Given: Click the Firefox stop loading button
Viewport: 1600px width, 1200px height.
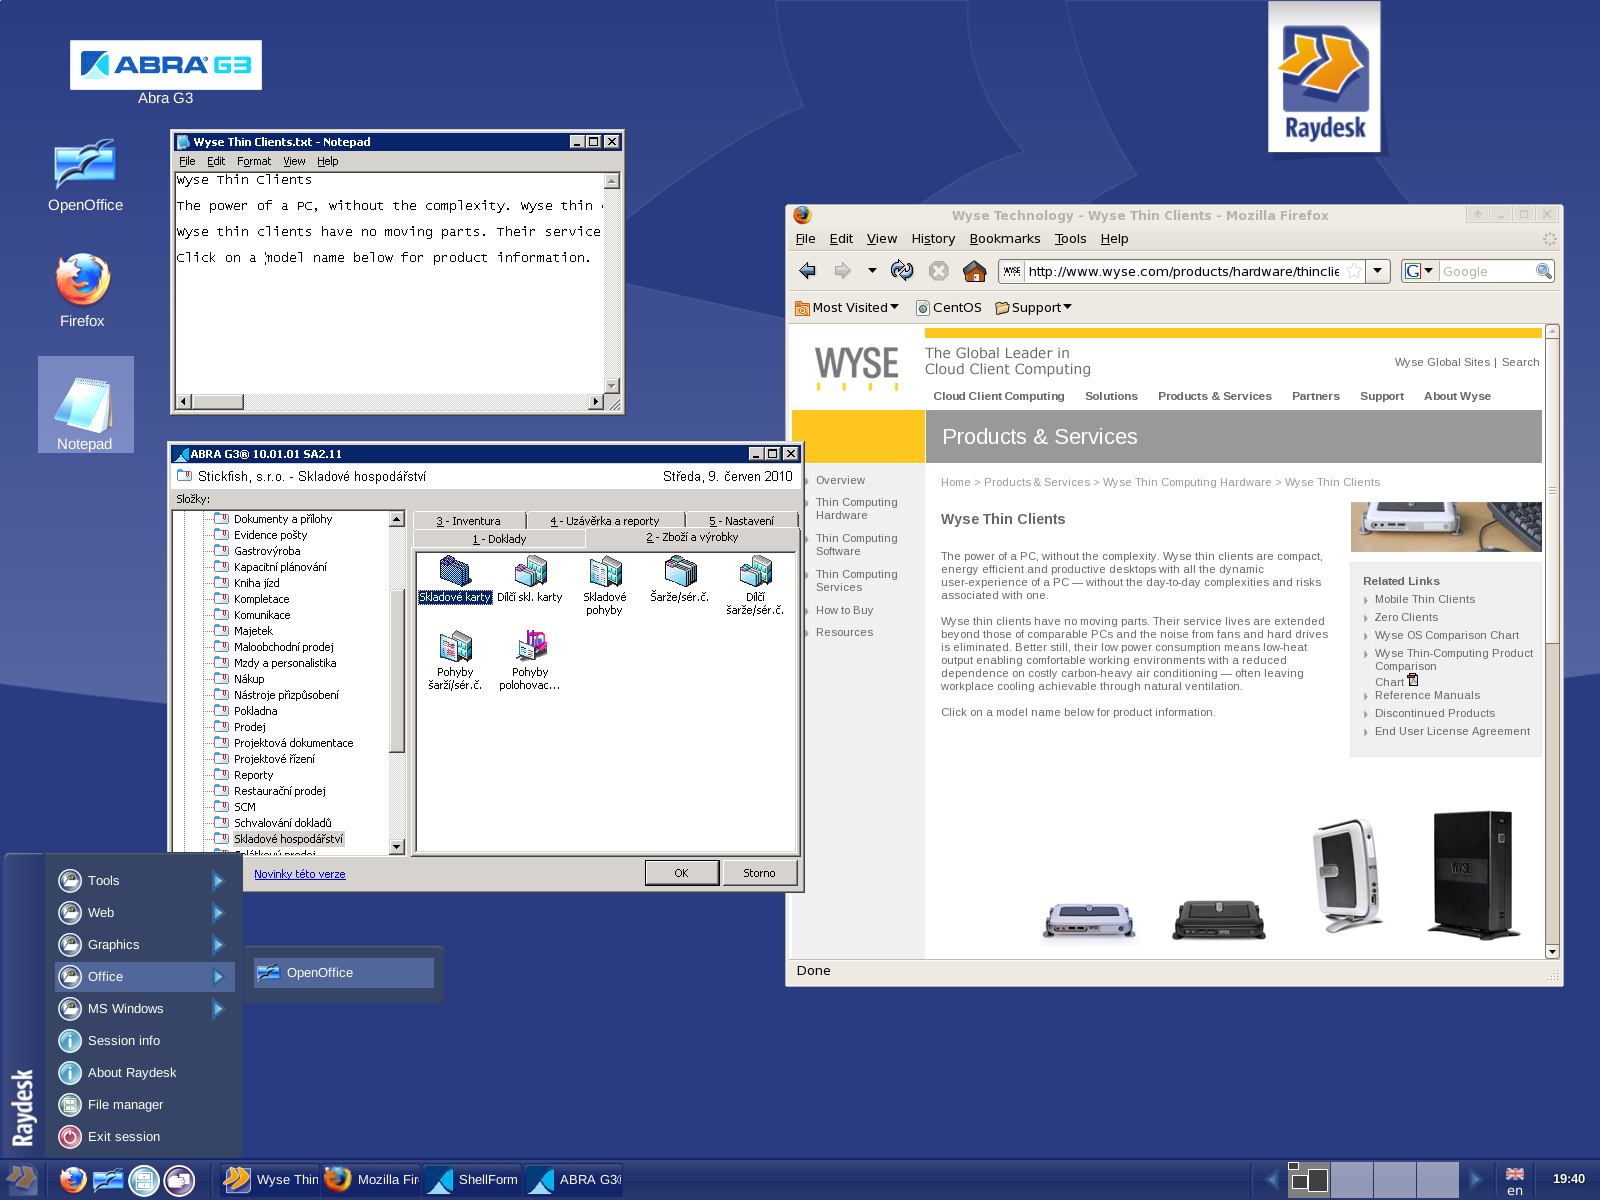Looking at the screenshot, I should coord(938,271).
